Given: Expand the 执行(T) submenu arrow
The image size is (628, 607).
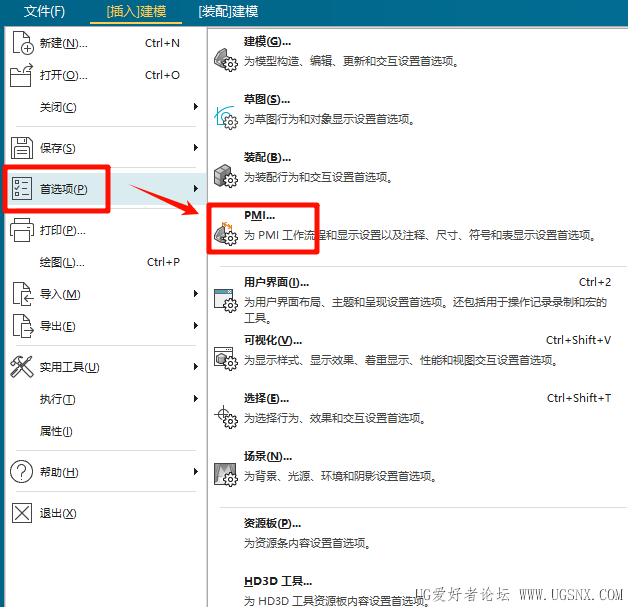Looking at the screenshot, I should tap(195, 399).
